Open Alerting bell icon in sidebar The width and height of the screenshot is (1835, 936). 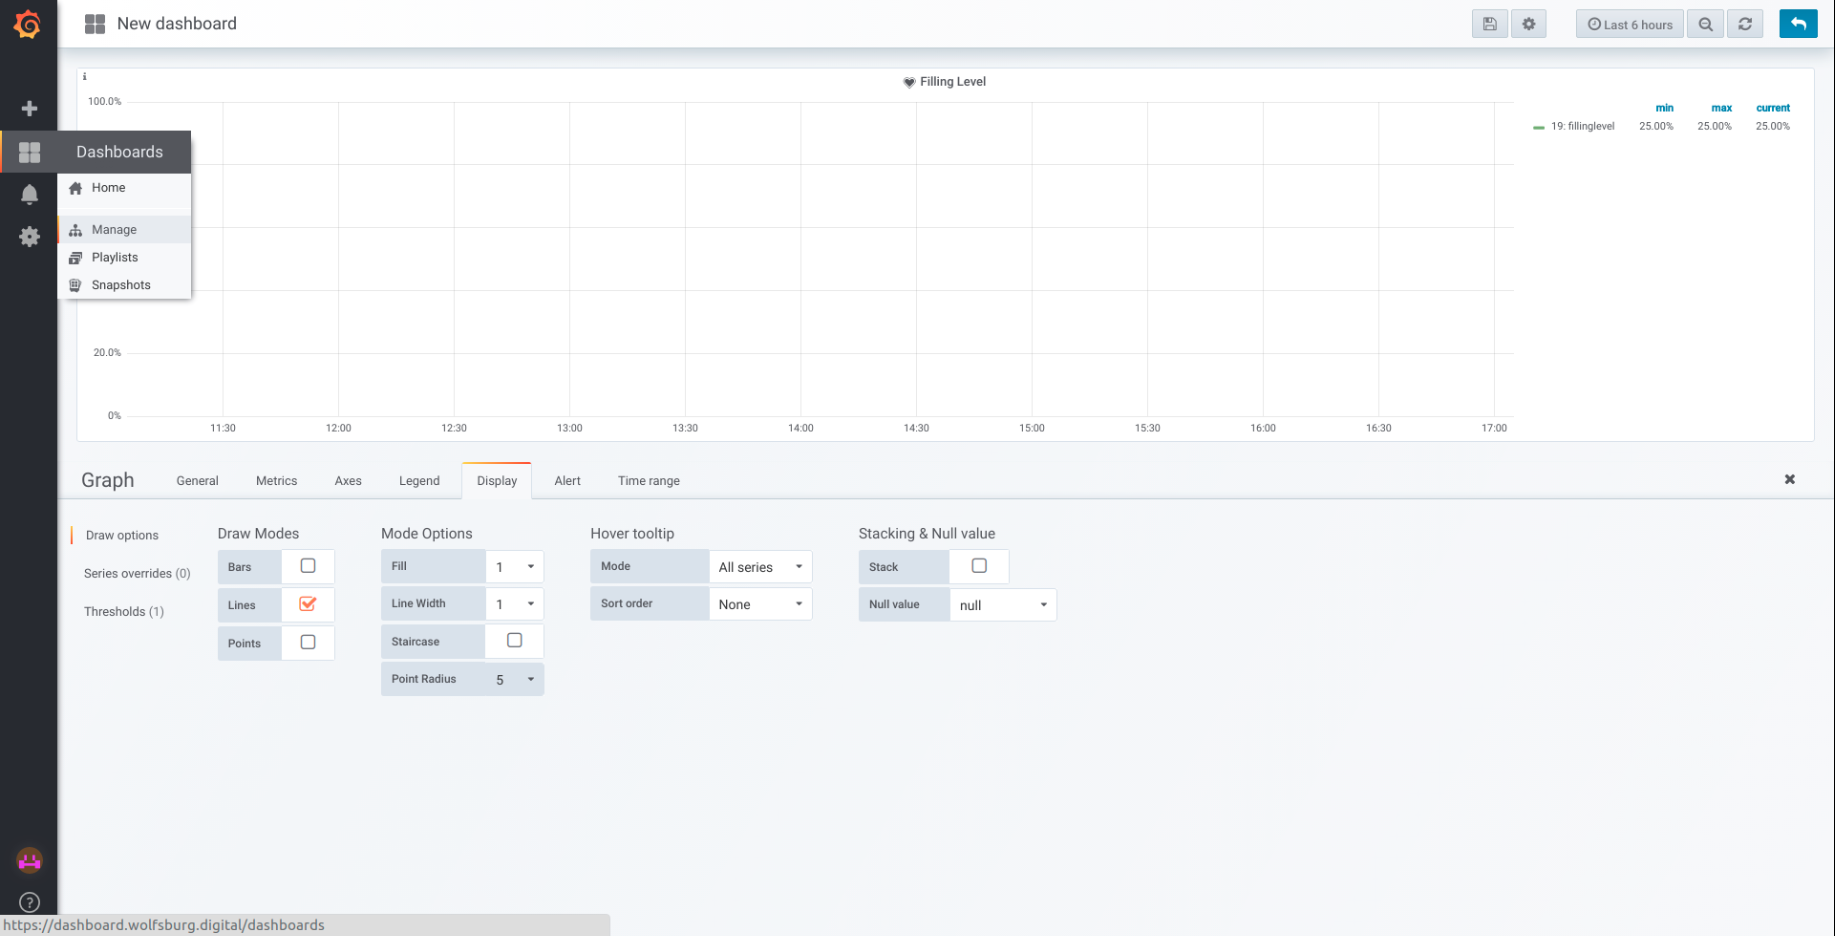[29, 194]
